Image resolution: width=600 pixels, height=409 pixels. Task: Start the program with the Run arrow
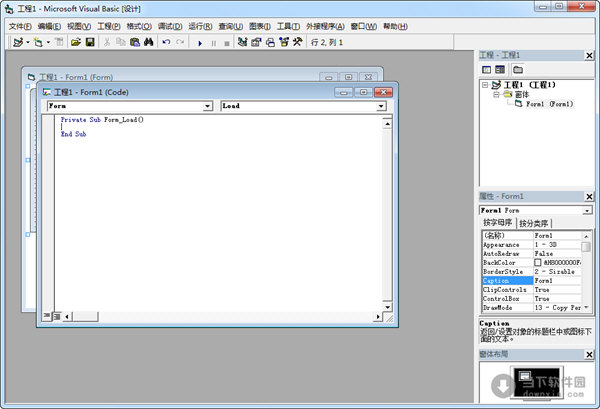click(x=200, y=43)
